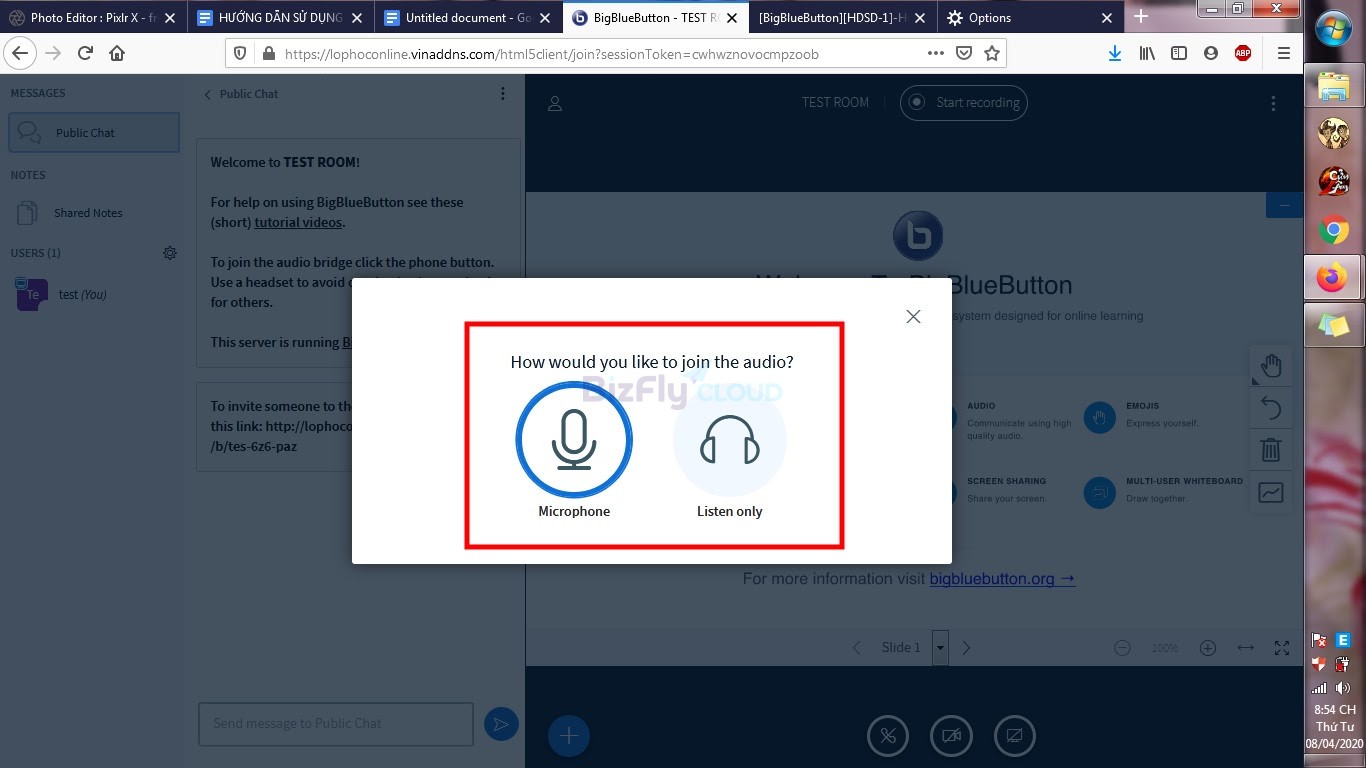Open a new browser tab

(1141, 17)
